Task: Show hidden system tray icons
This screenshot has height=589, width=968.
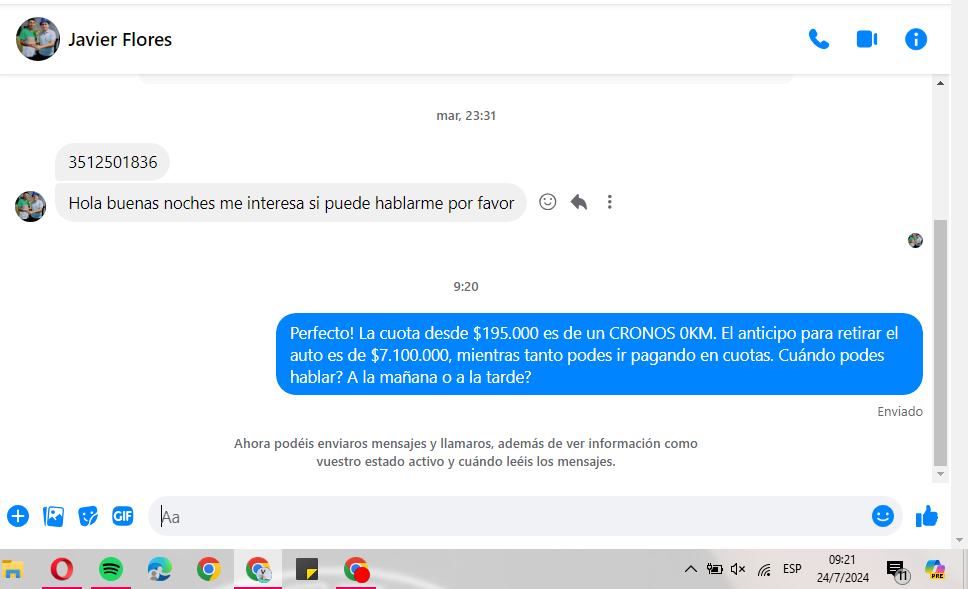Action: coord(690,569)
